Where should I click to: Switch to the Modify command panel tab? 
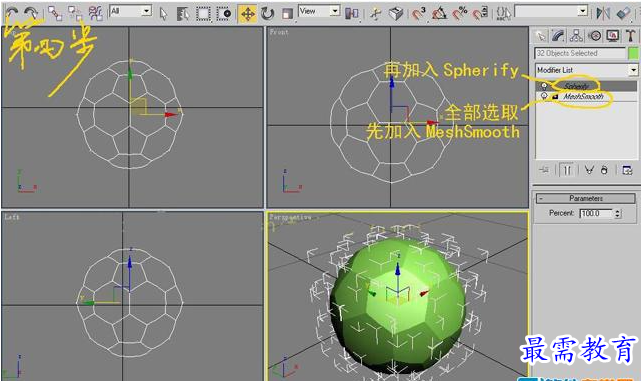click(x=558, y=36)
